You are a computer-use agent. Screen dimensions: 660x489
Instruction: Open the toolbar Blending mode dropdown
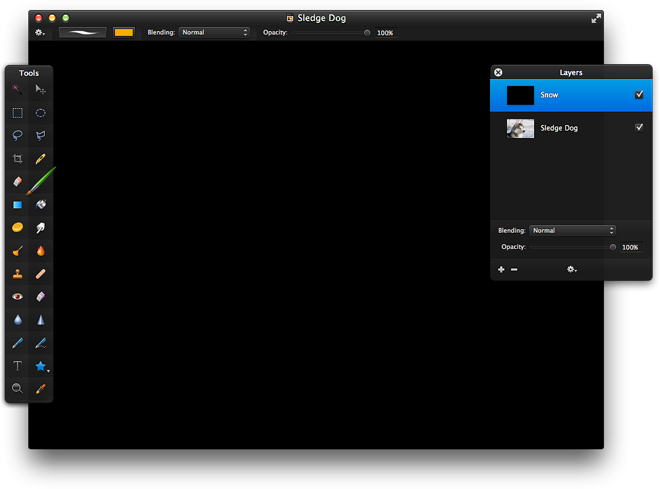point(214,32)
